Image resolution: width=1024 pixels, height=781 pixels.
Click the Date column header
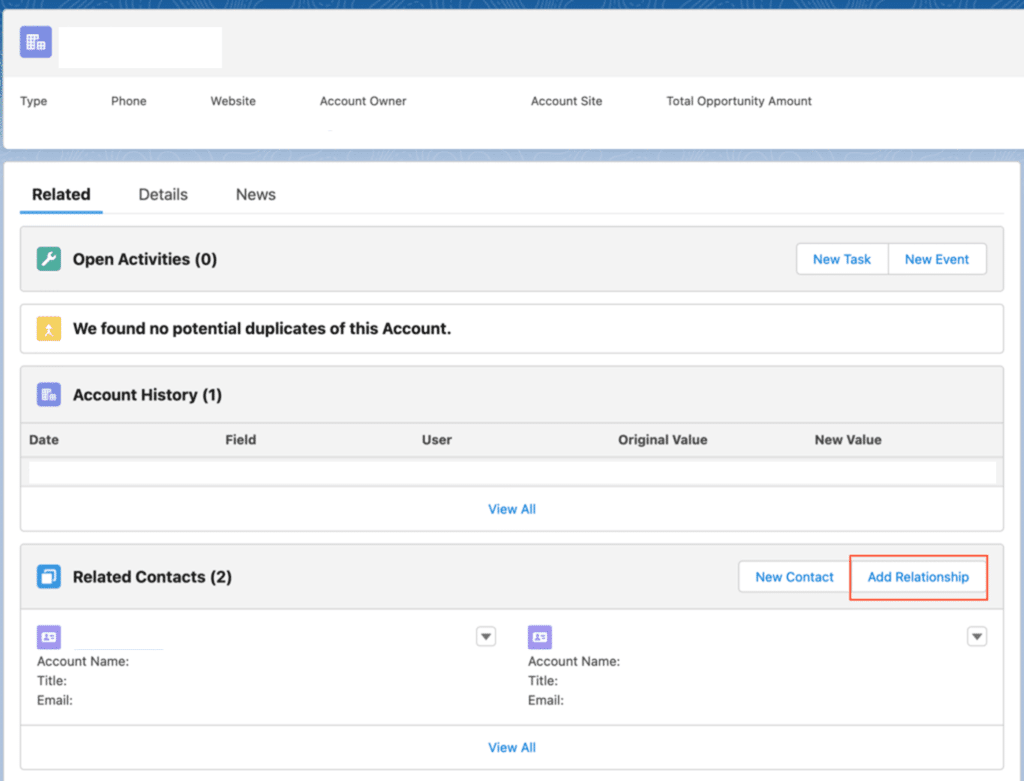tap(44, 440)
